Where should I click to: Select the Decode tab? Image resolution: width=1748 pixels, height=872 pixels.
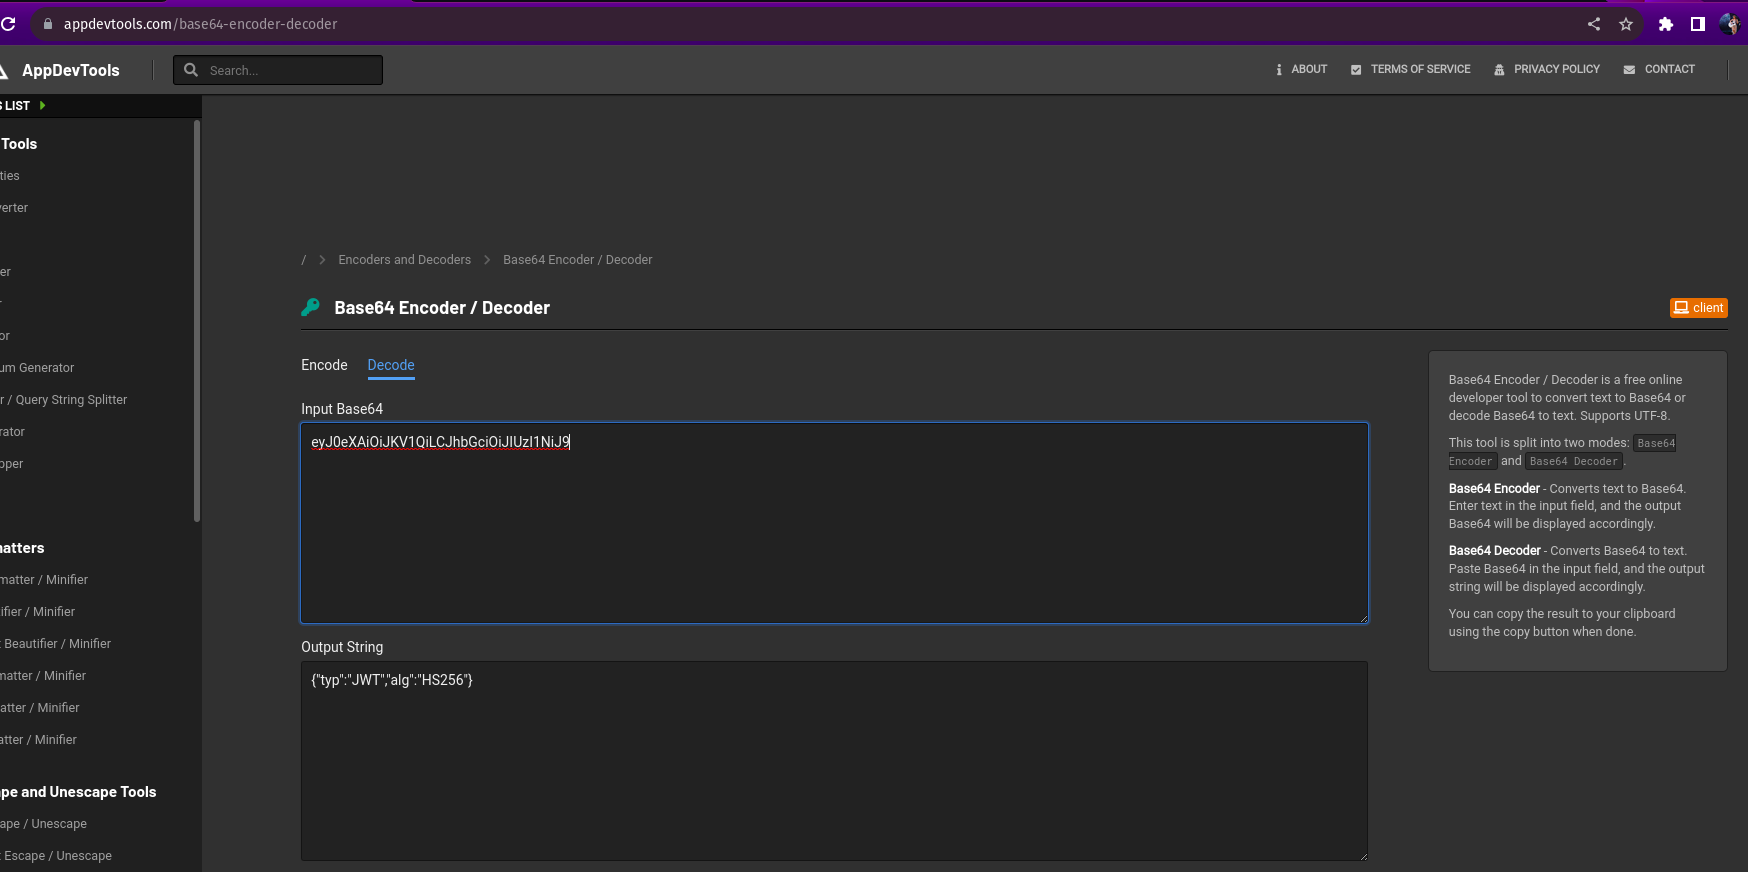pos(390,365)
